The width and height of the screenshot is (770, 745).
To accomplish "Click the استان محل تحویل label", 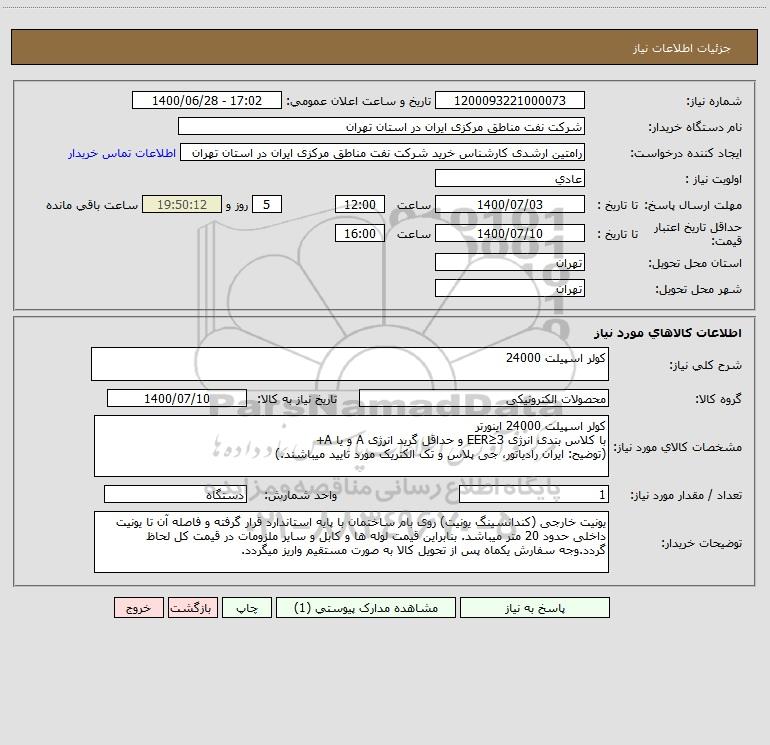I will 695,263.
